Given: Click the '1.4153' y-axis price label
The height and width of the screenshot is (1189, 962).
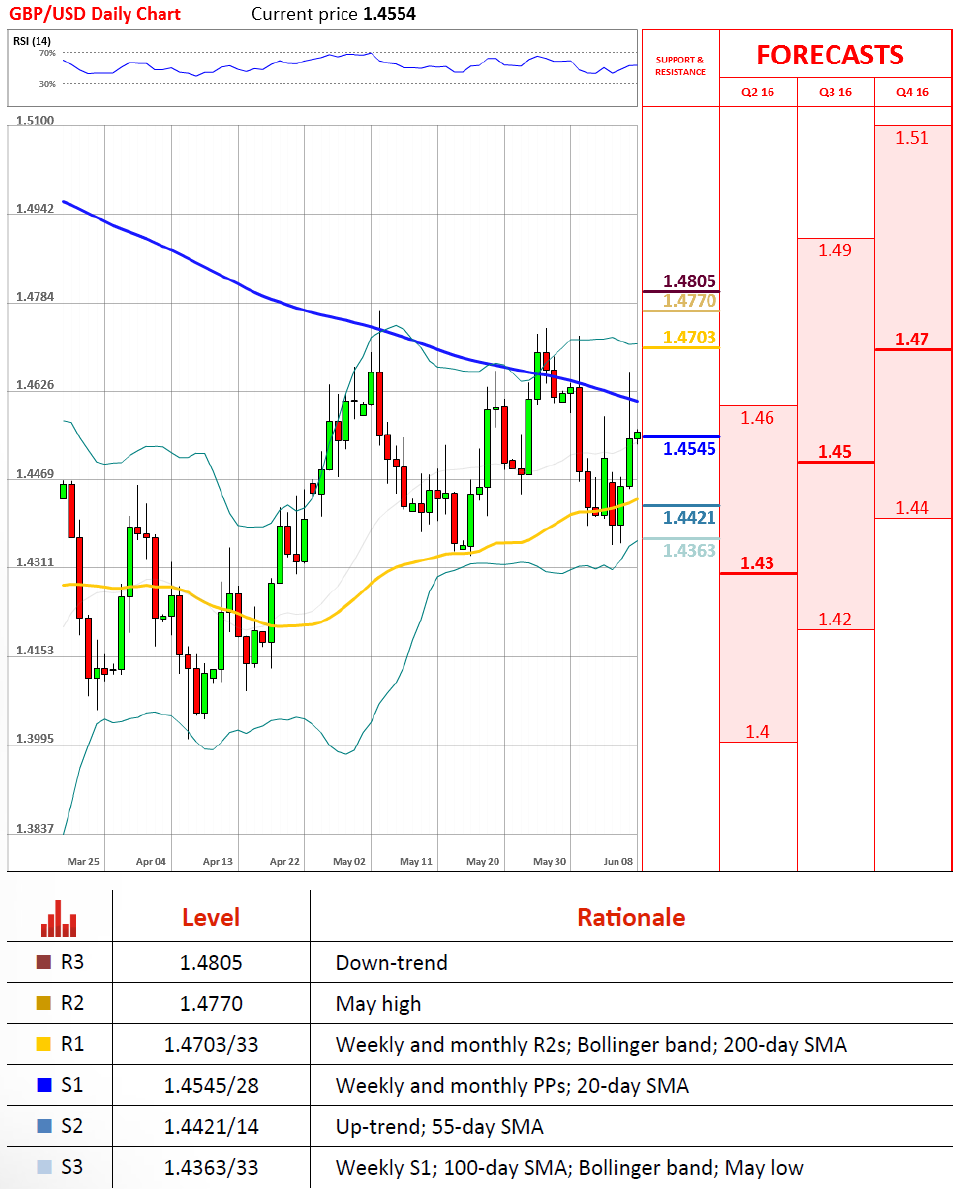Looking at the screenshot, I should (35, 651).
